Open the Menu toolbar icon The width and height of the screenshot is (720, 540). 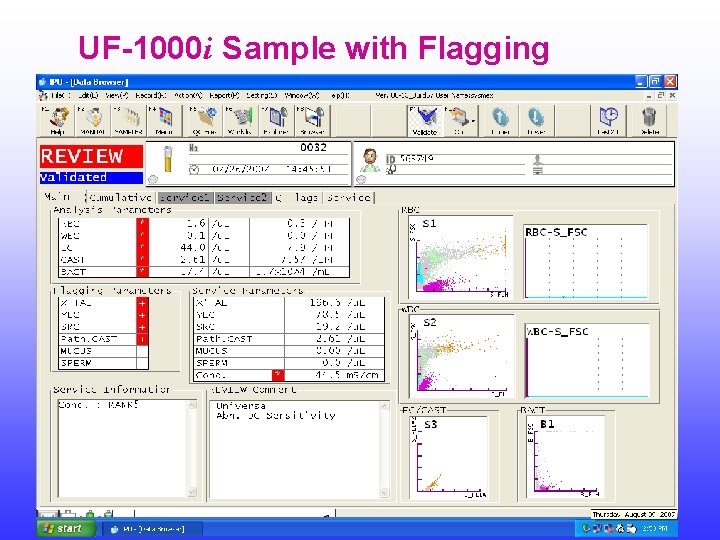click(164, 120)
